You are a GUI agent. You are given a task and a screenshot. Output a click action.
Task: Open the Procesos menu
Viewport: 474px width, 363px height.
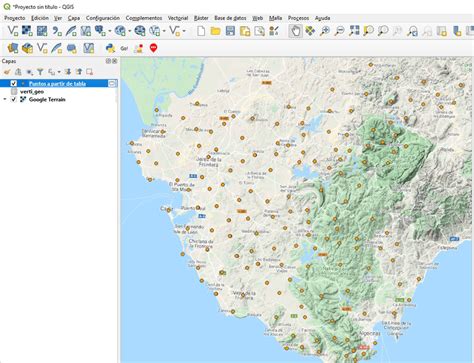pos(298,18)
